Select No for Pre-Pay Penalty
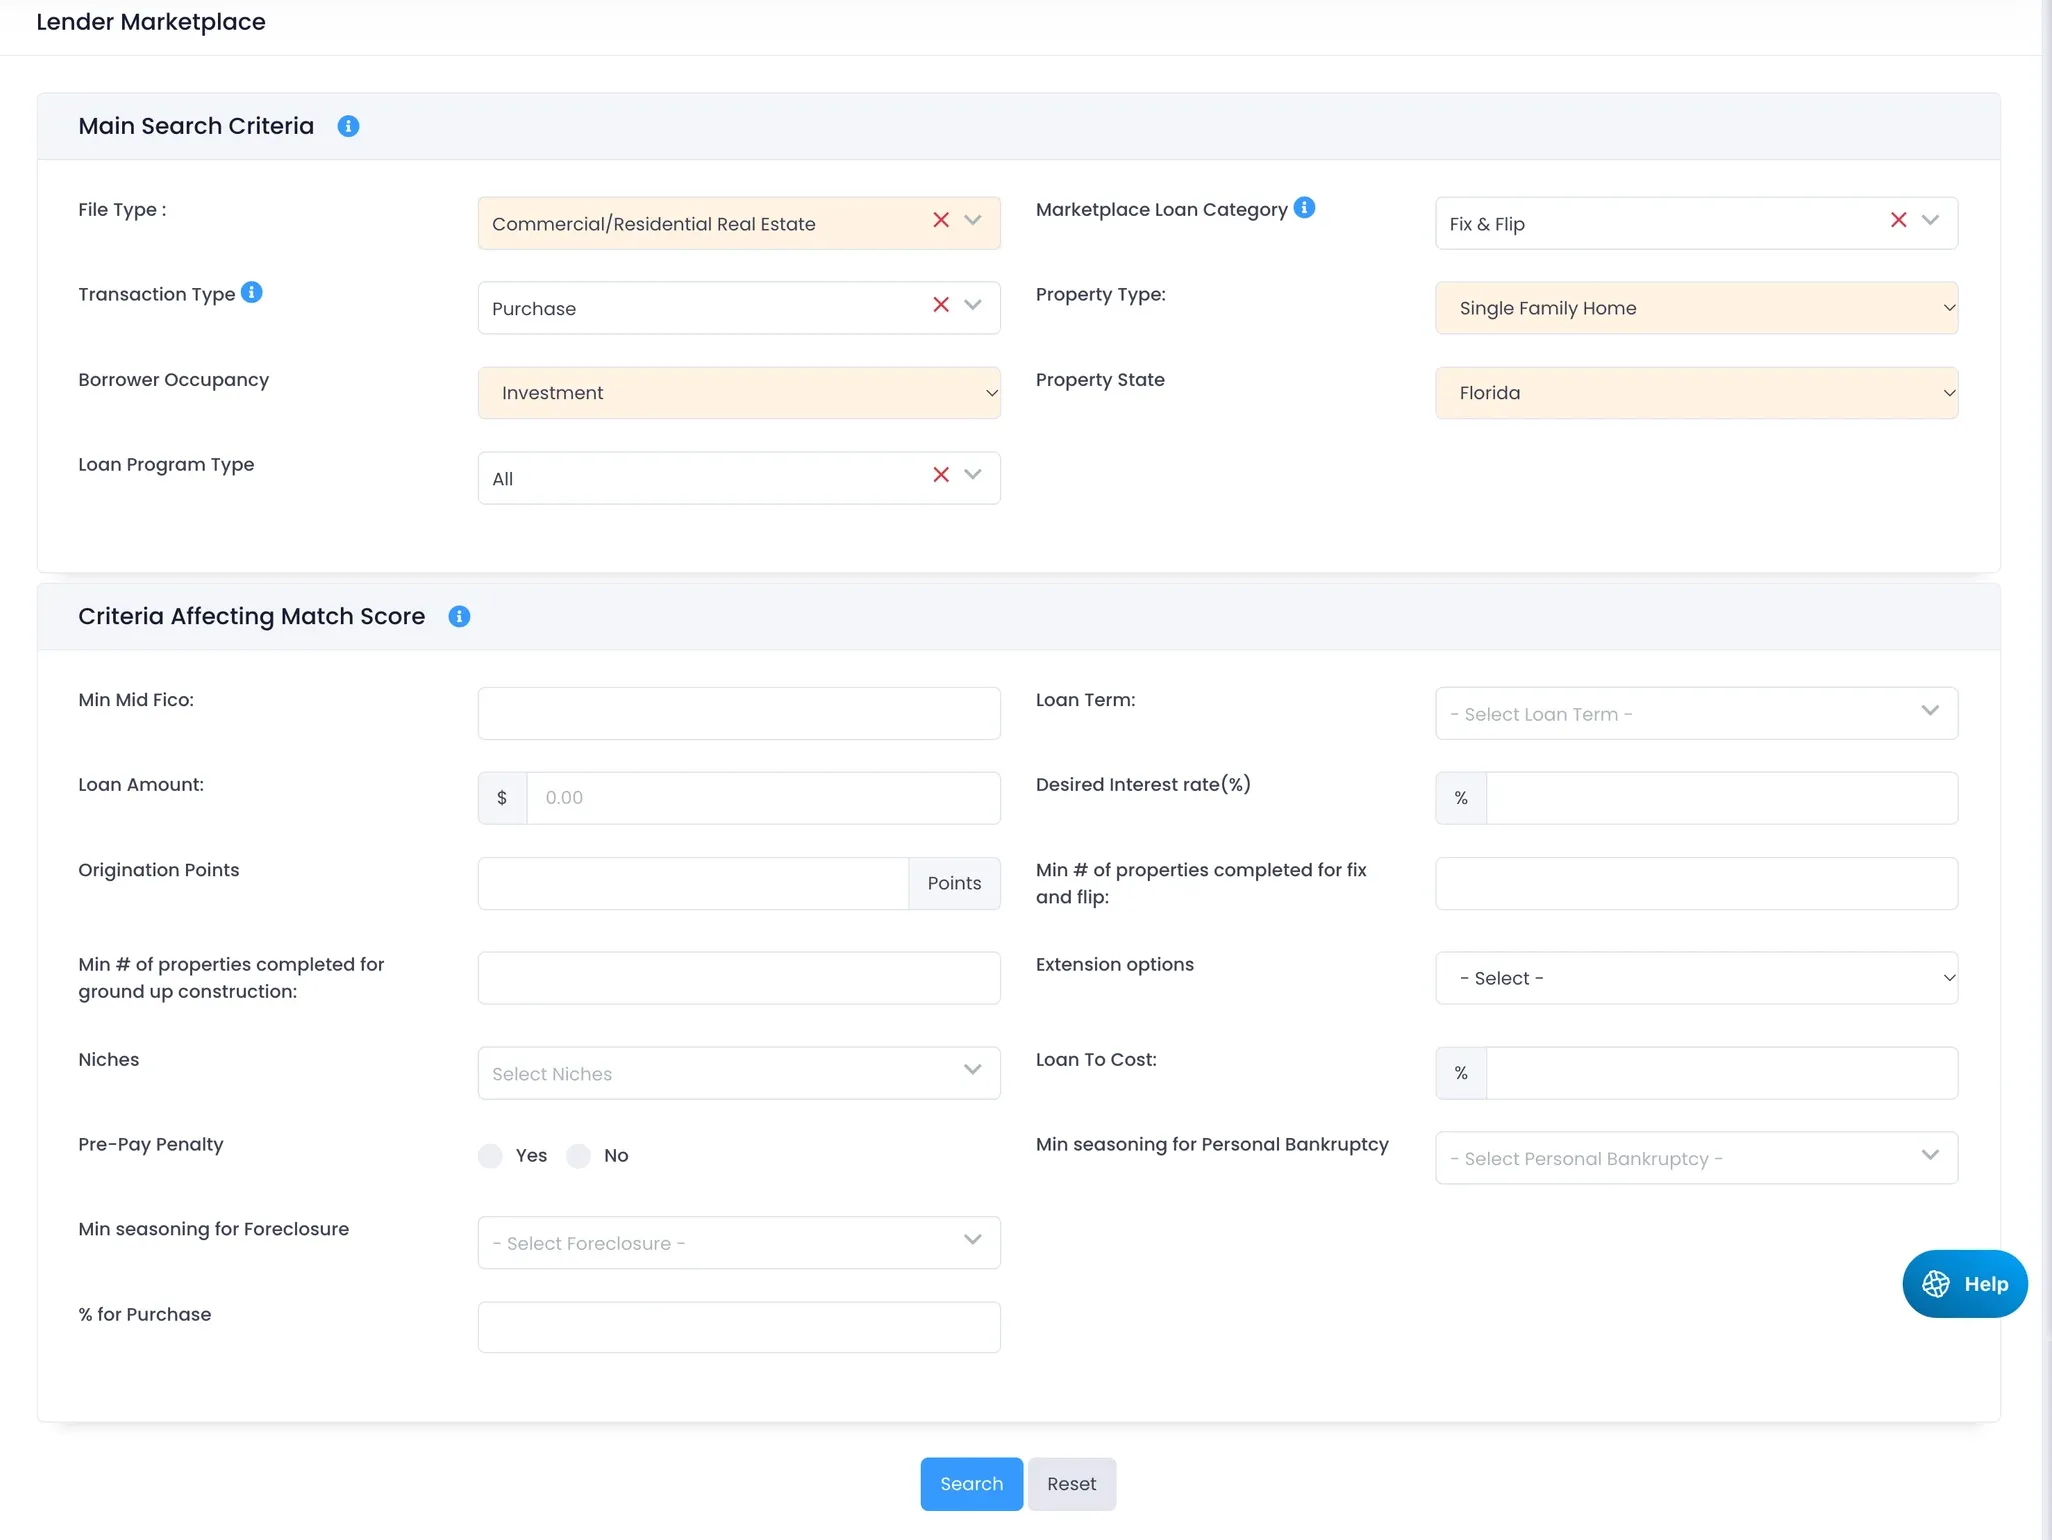Screen dimensions: 2052x1540 coord(578,1156)
